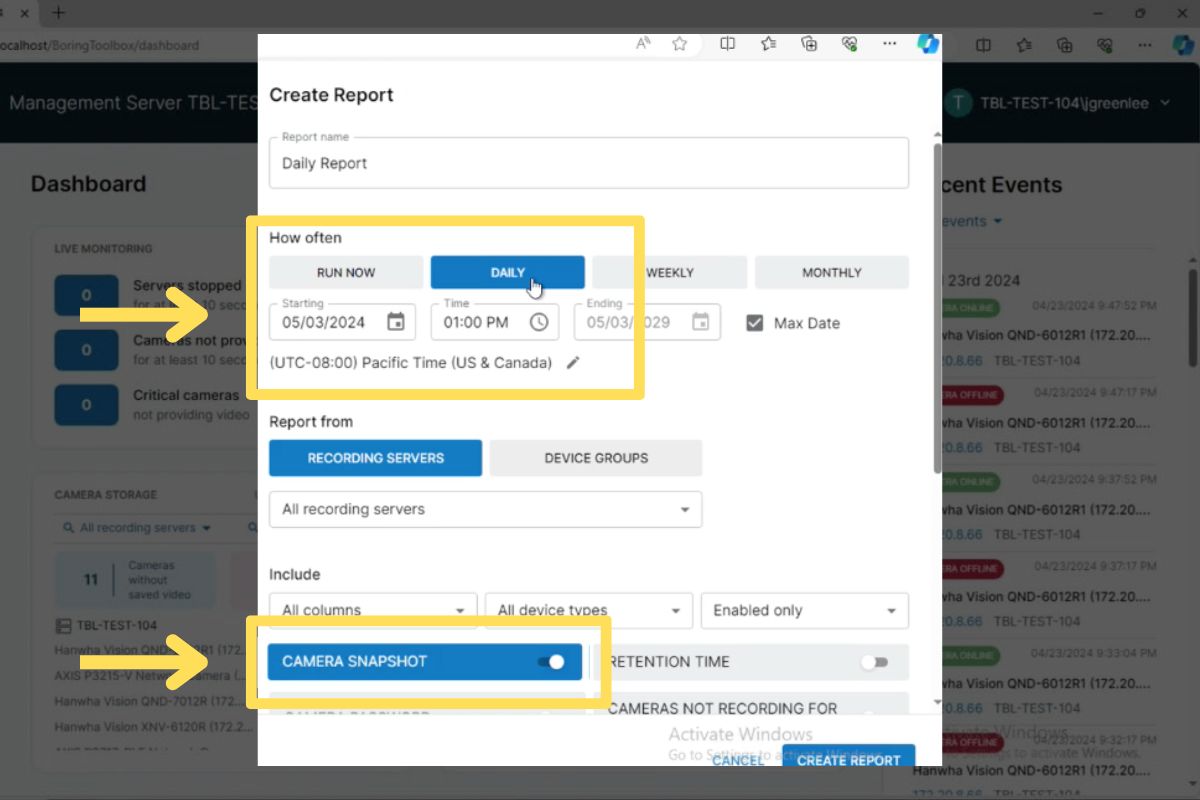Viewport: 1200px width, 800px height.
Task: Open the Time clock picker
Action: (539, 321)
